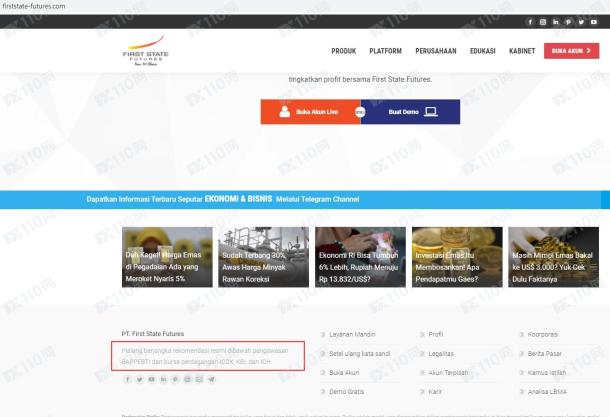The height and width of the screenshot is (417, 610).
Task: Open the Profil footer link
Action: coord(436,335)
